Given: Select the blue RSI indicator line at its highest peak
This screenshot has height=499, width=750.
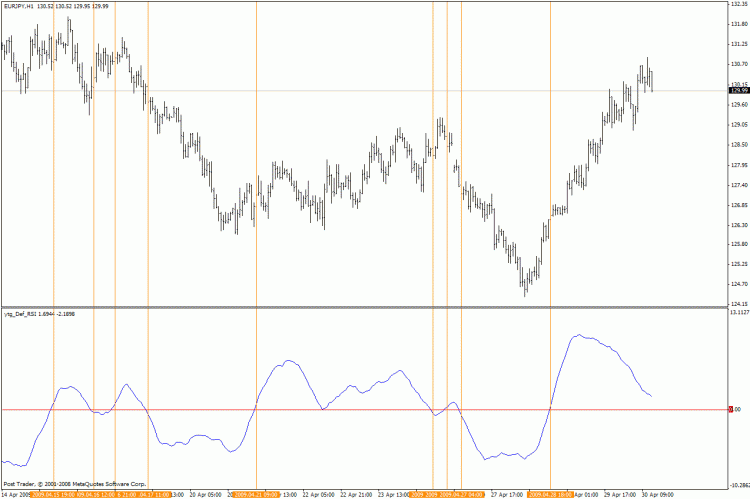Looking at the screenshot, I should pyautogui.click(x=577, y=336).
